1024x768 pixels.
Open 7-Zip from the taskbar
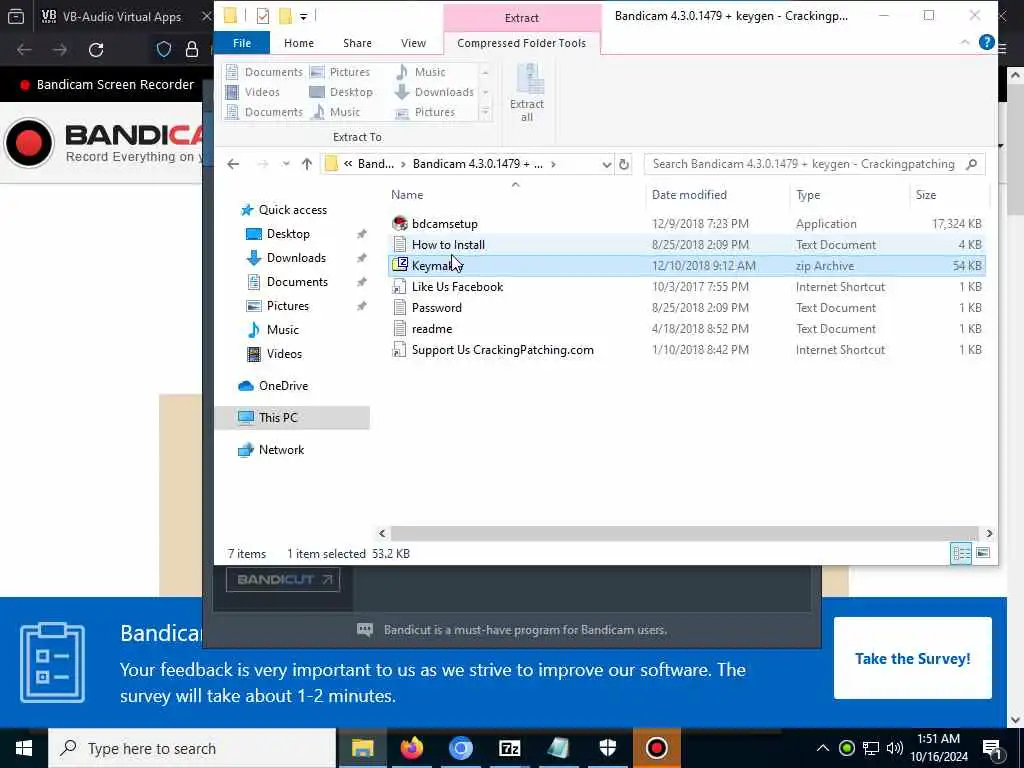(509, 748)
